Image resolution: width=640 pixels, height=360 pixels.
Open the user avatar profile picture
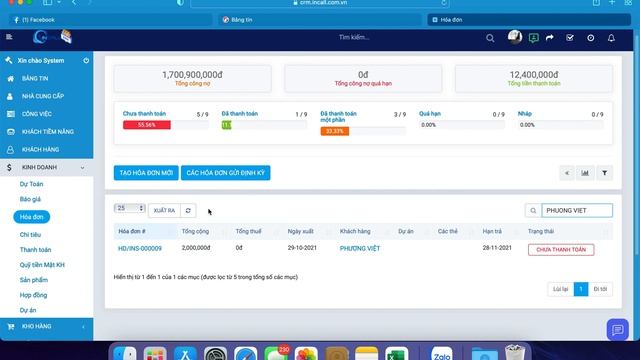click(x=515, y=37)
